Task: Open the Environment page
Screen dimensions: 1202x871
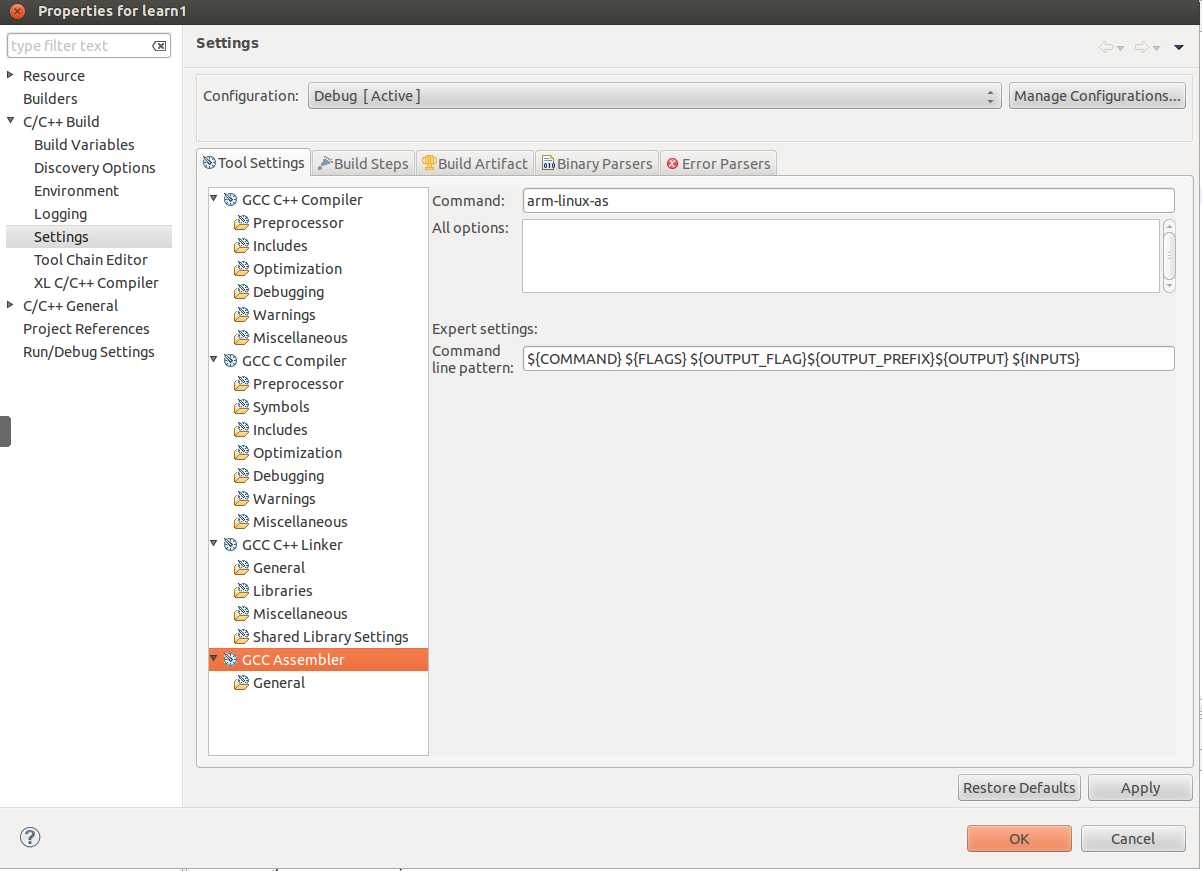Action: tap(76, 191)
